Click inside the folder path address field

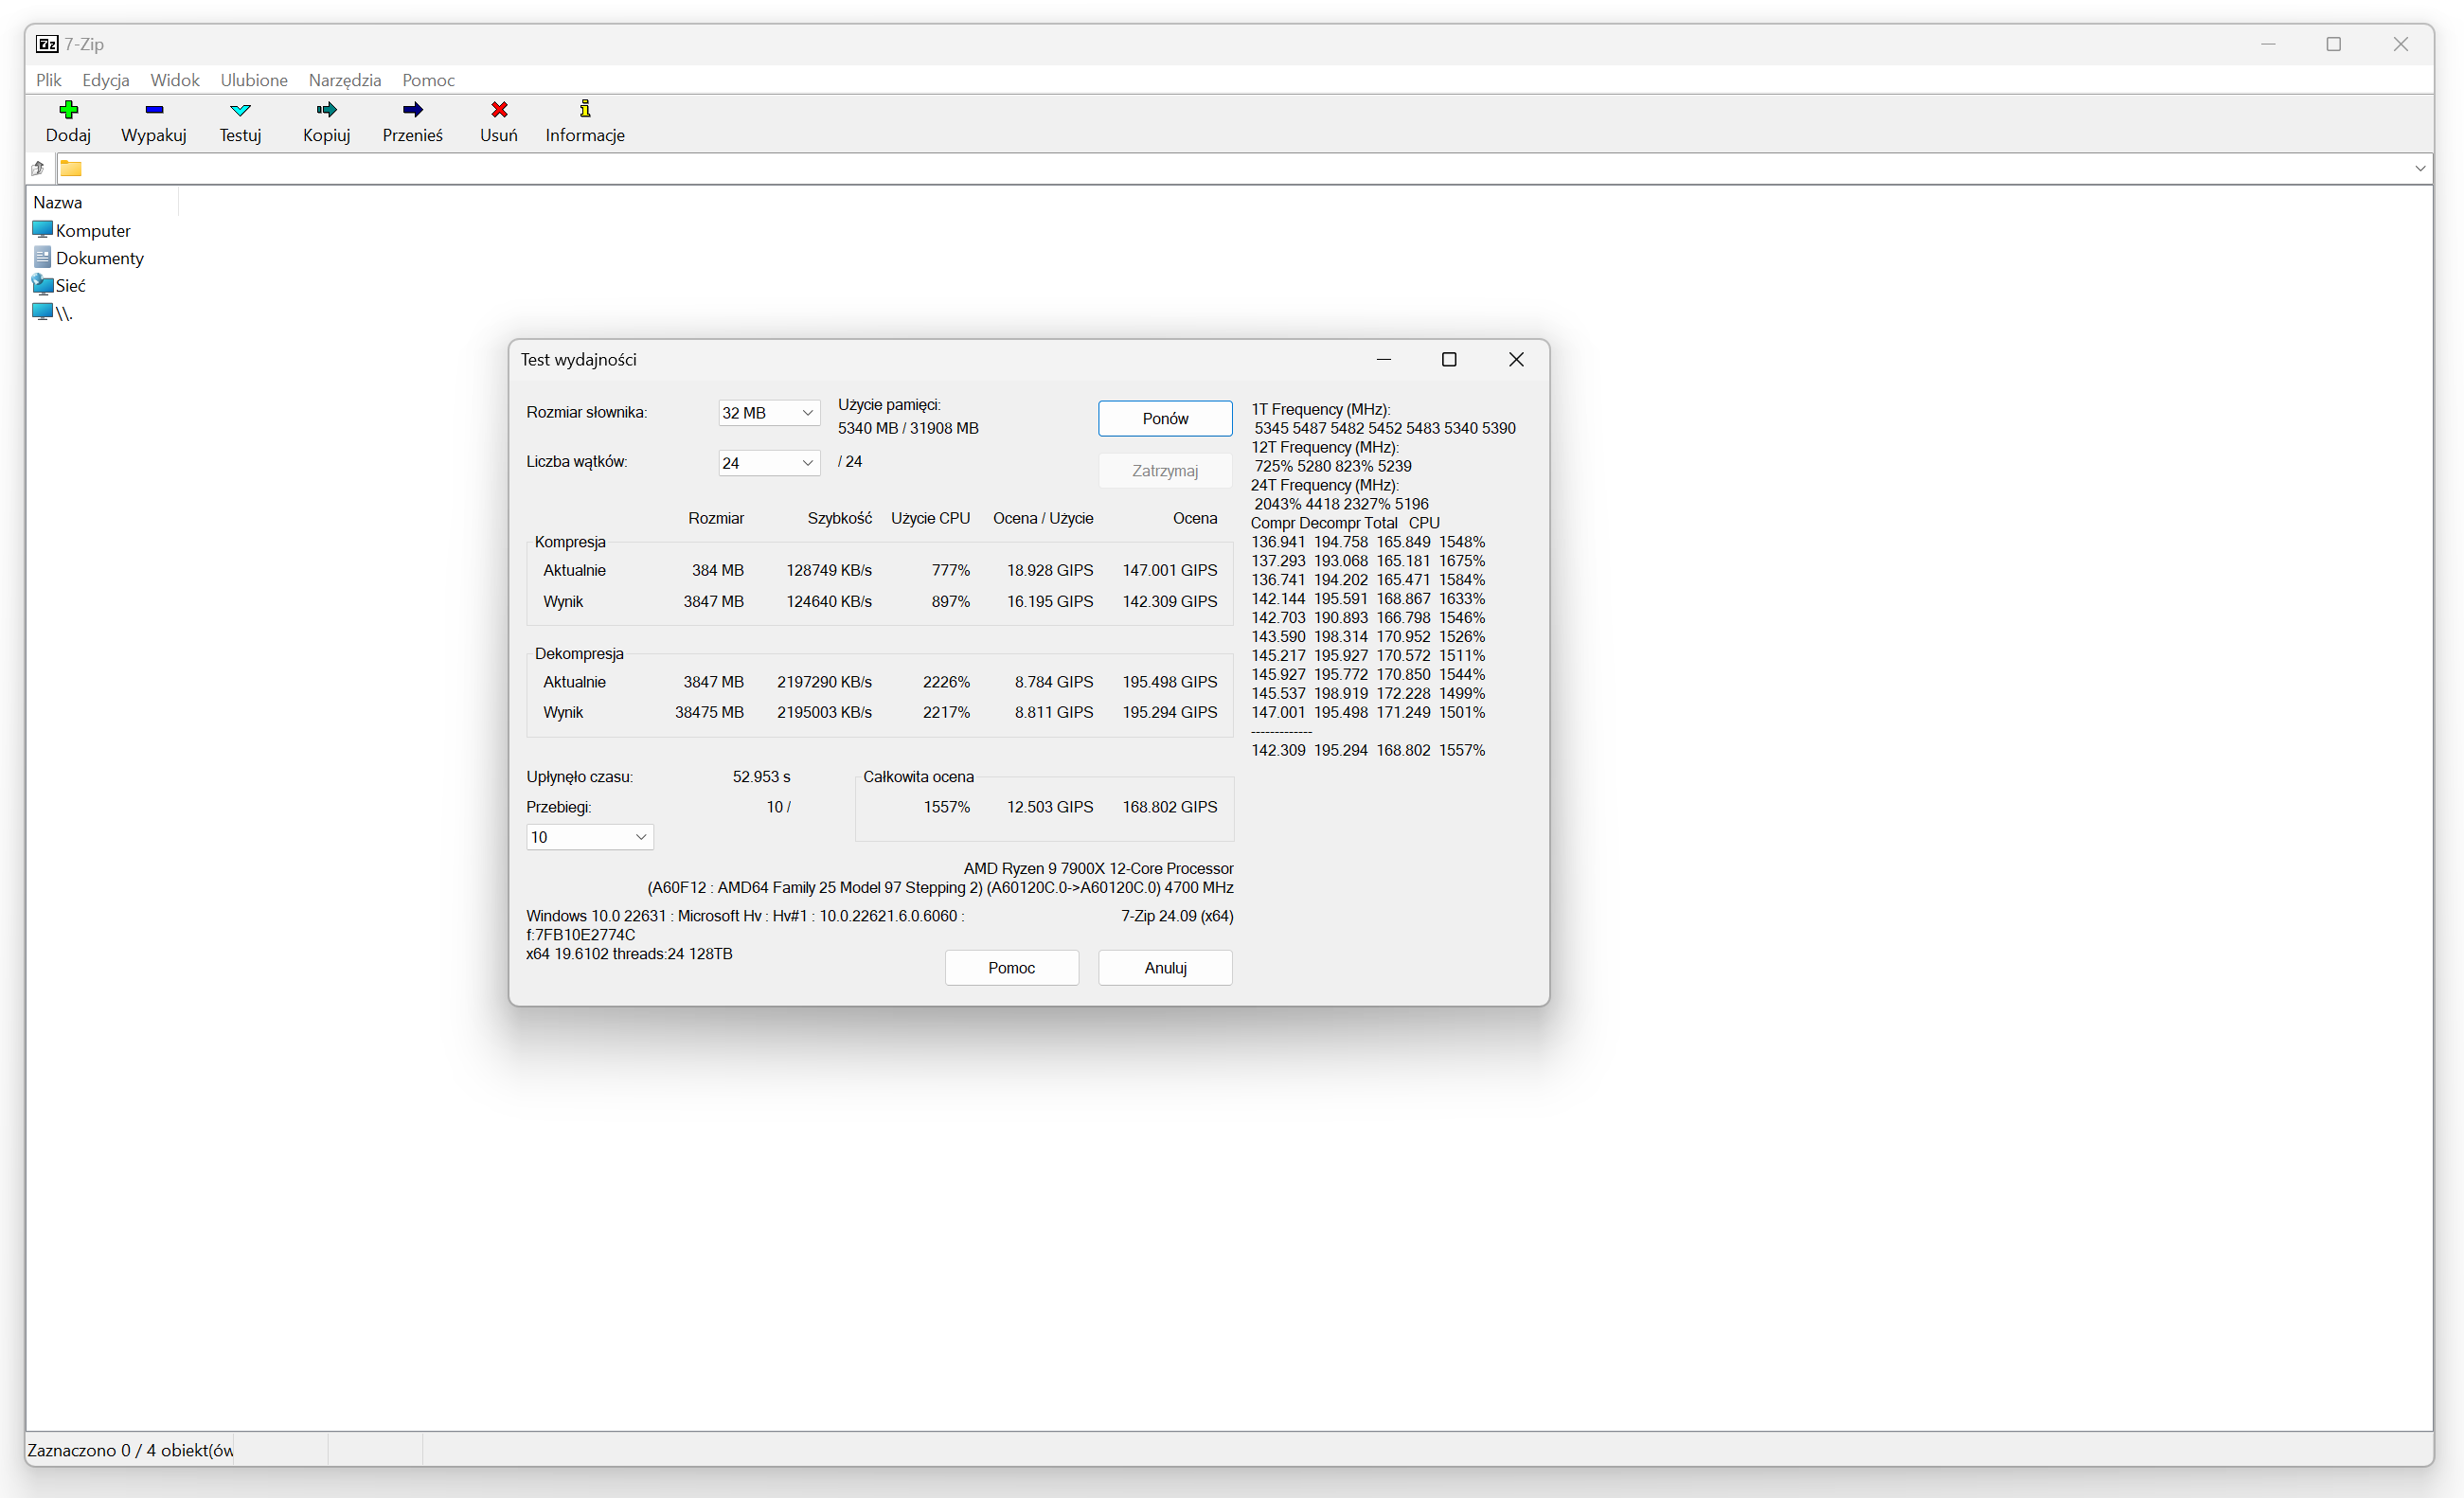[1200, 168]
